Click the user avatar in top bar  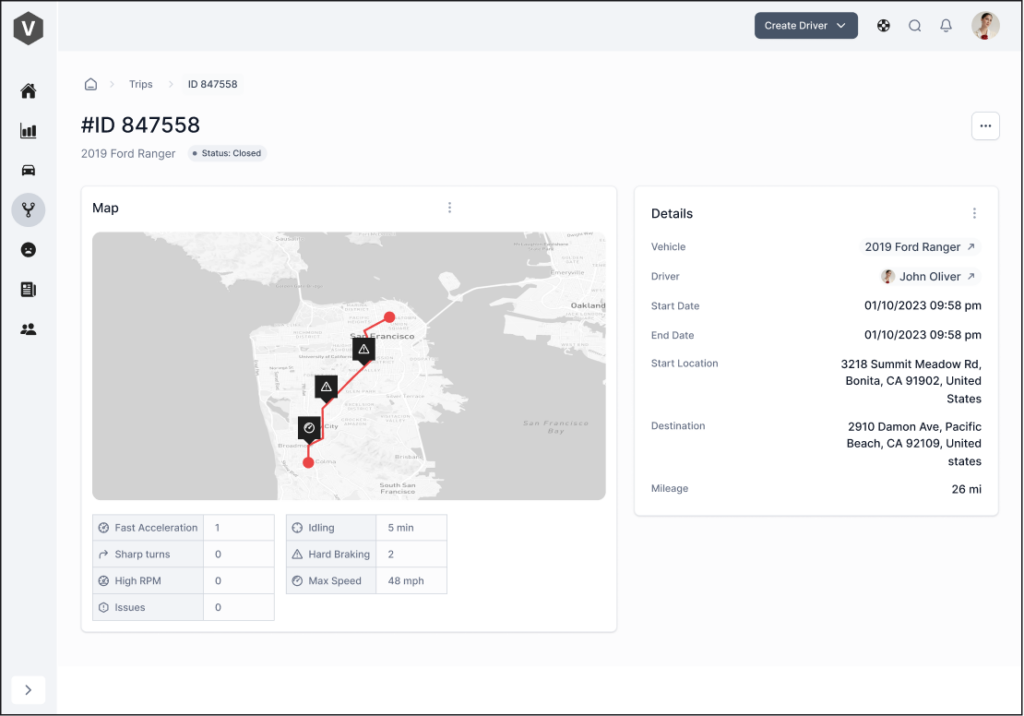pyautogui.click(x=985, y=26)
